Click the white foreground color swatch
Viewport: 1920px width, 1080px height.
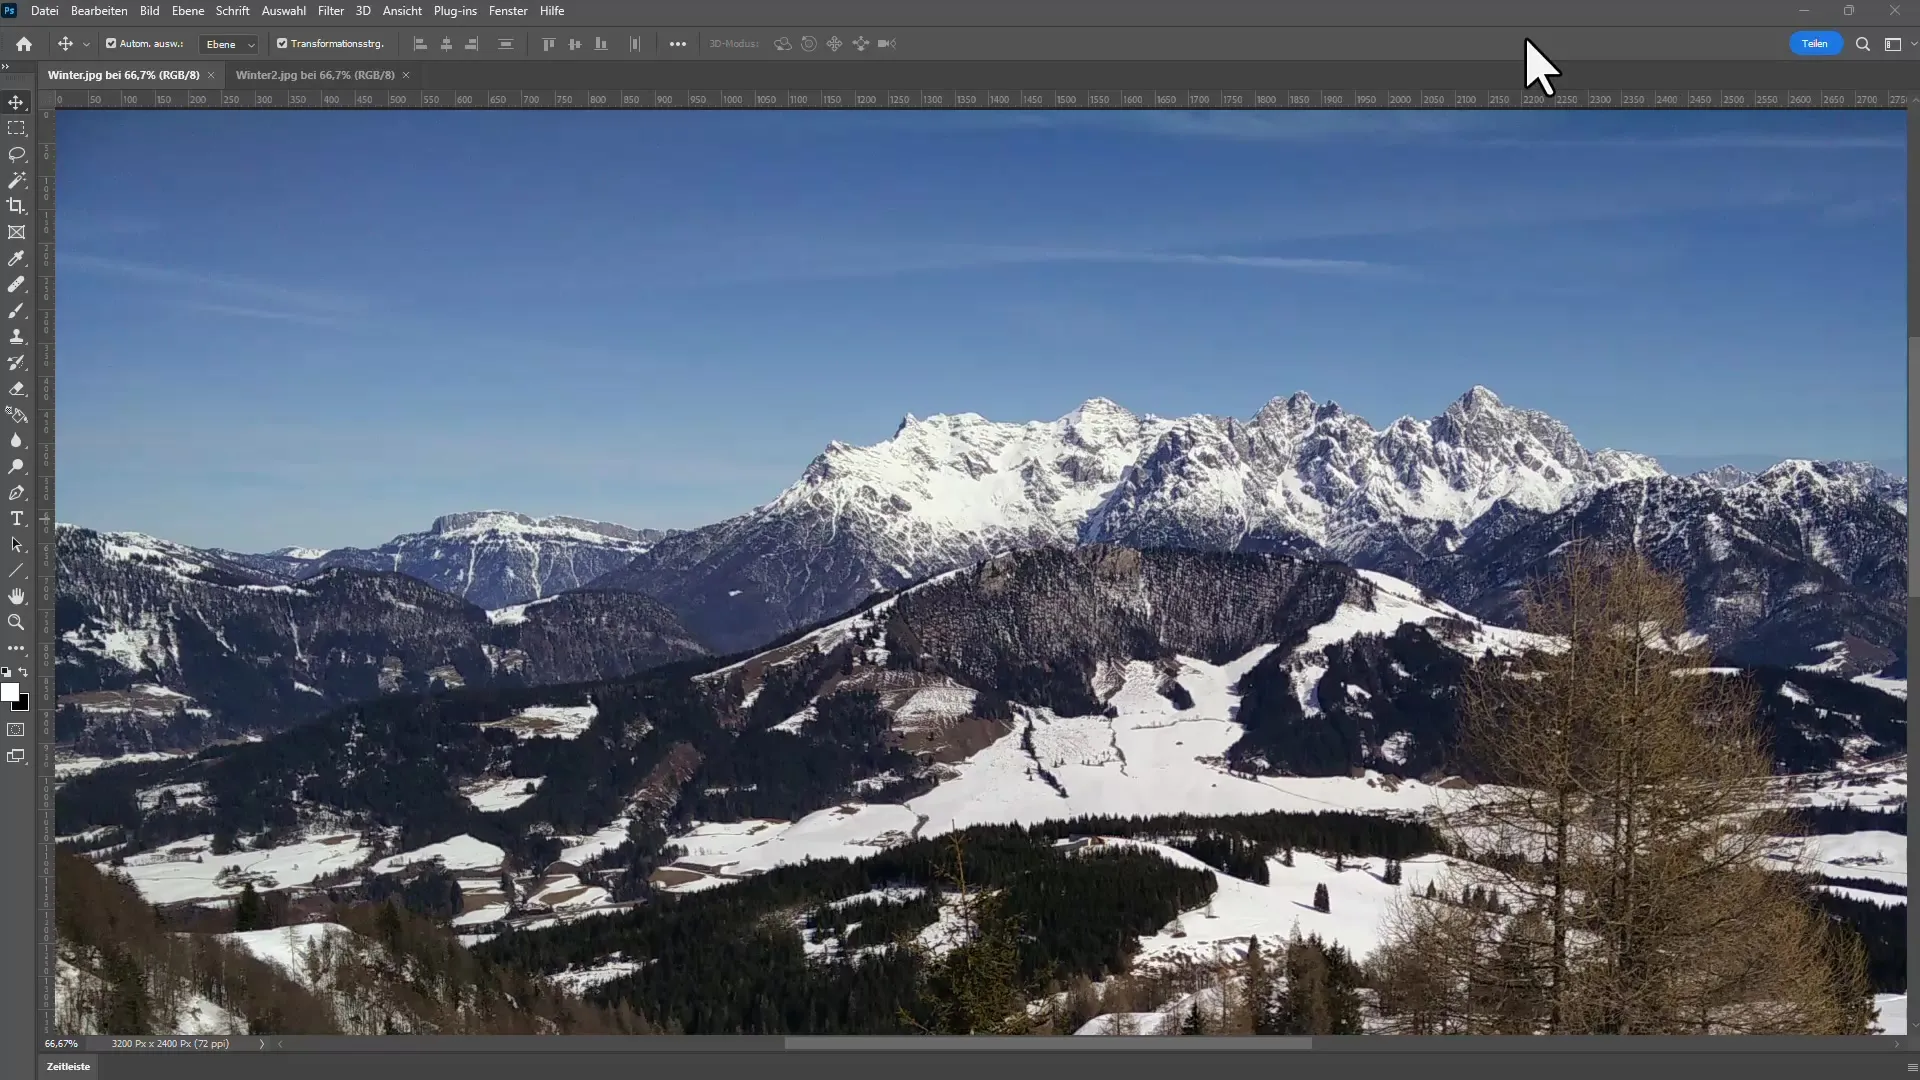[9, 692]
